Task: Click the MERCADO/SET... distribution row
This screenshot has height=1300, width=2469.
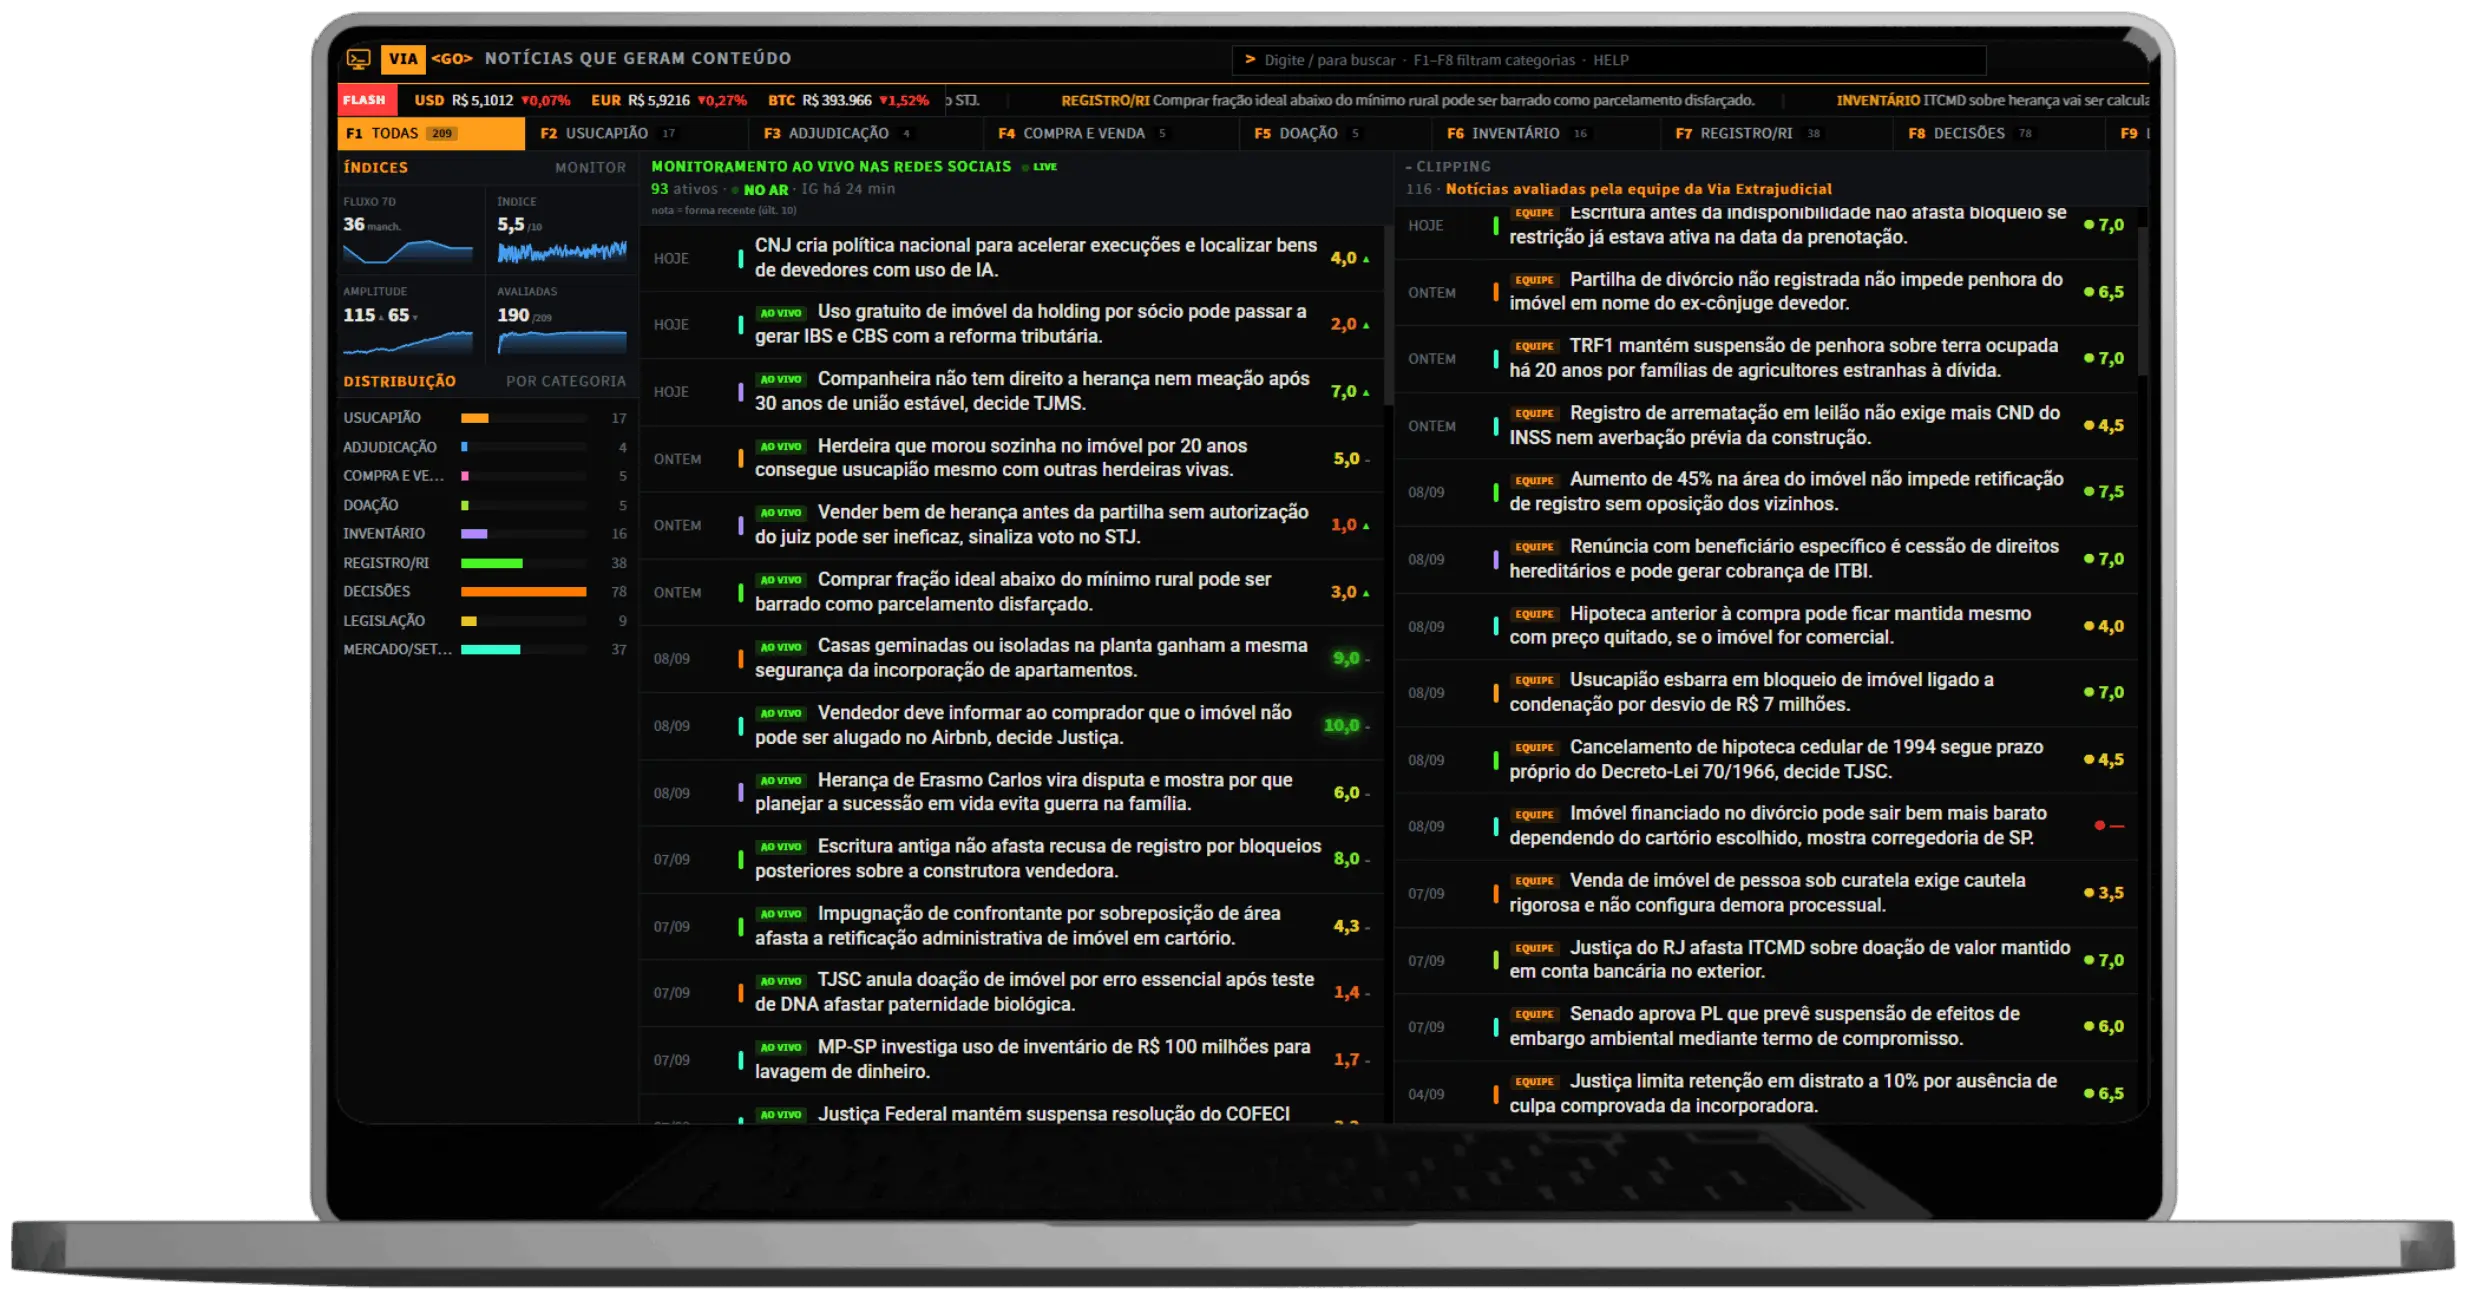Action: (485, 650)
